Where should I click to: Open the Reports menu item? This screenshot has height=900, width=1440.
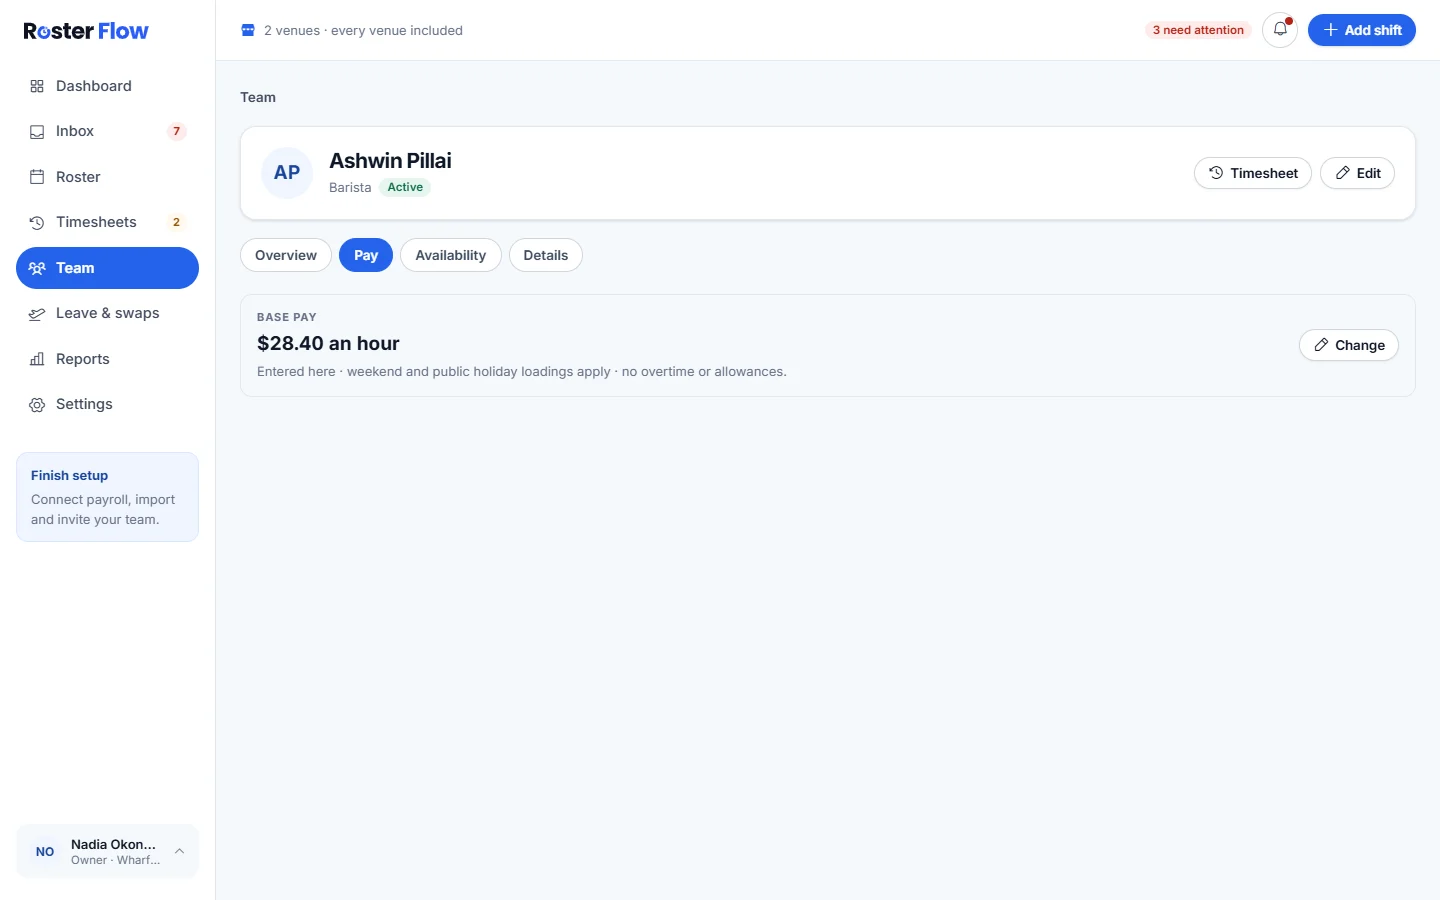click(x=107, y=359)
